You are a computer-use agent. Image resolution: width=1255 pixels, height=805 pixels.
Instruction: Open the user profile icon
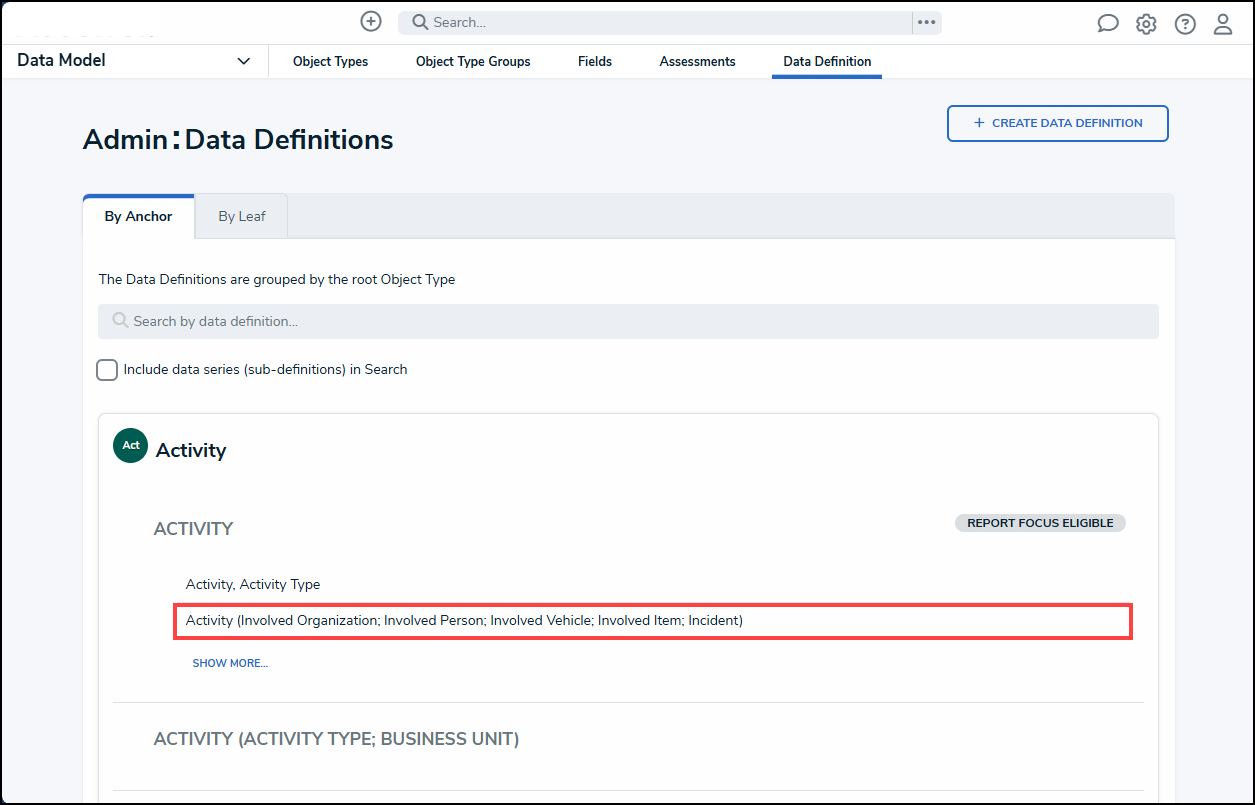1223,24
